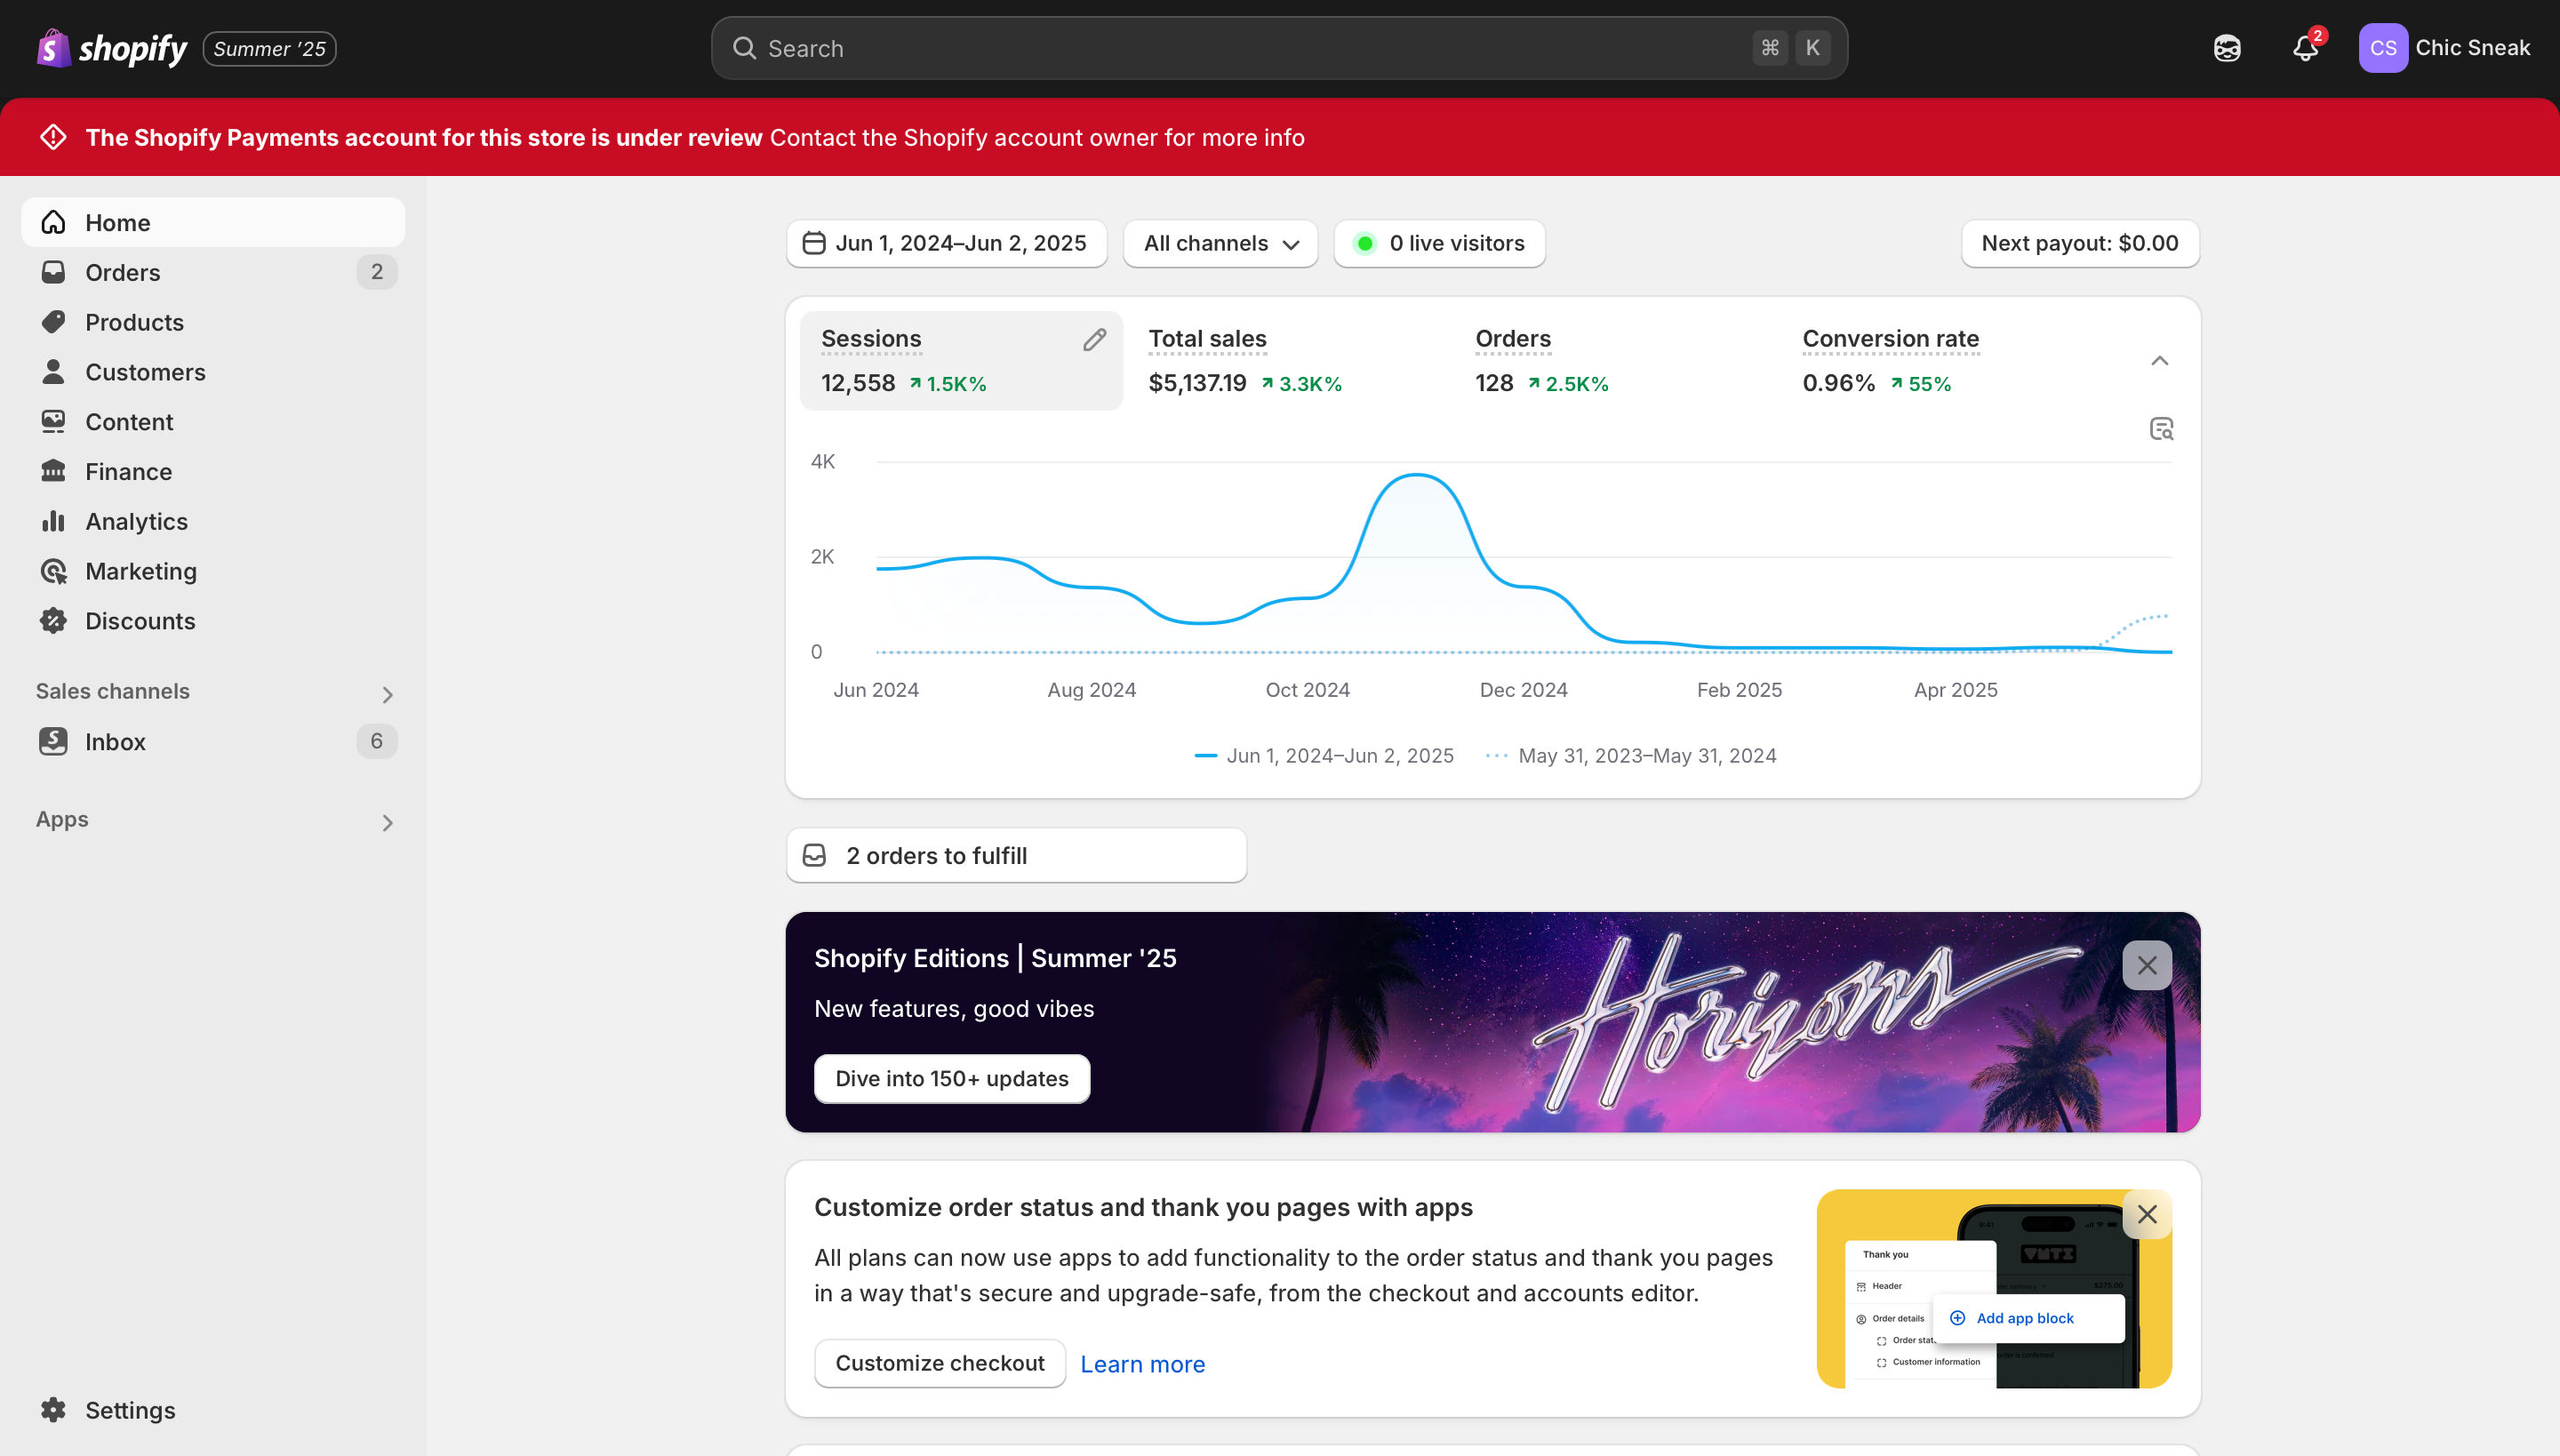Open Content in sidebar

pos(213,422)
